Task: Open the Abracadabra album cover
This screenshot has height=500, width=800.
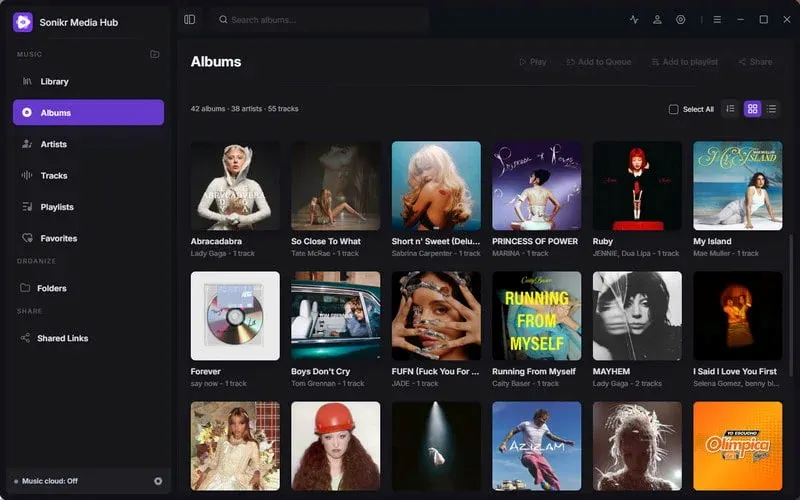Action: 235,186
